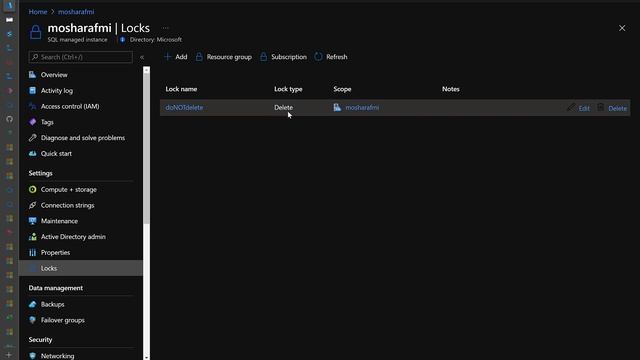Click the Failover groups icon

click(x=33, y=320)
